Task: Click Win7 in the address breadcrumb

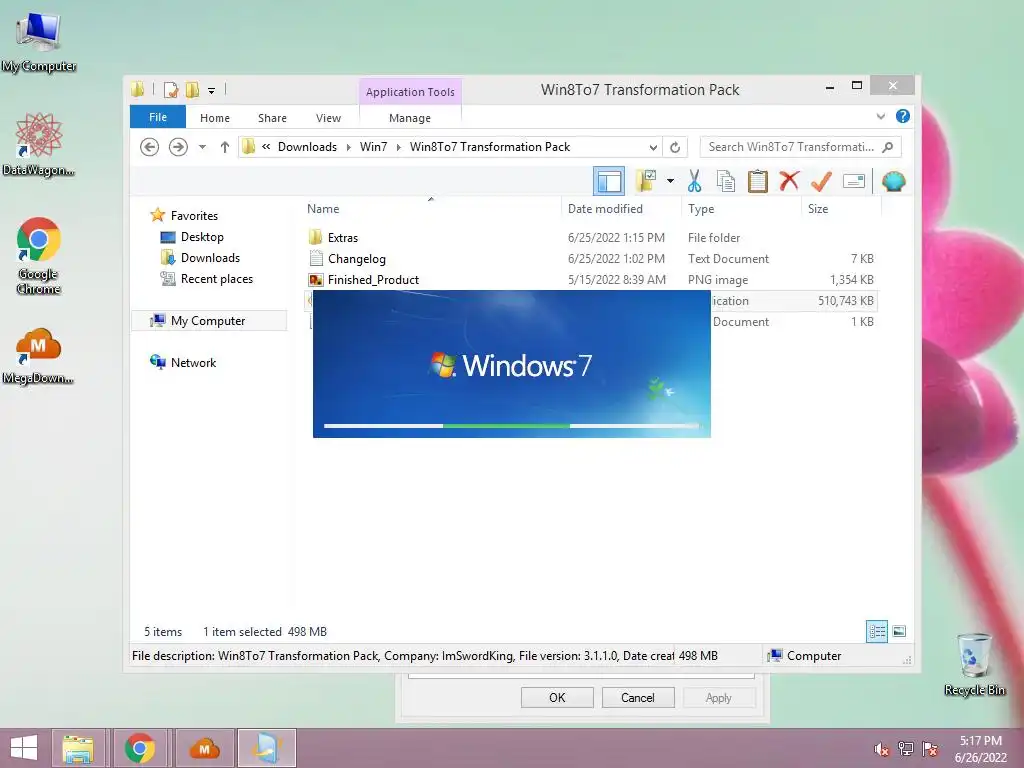Action: point(374,147)
